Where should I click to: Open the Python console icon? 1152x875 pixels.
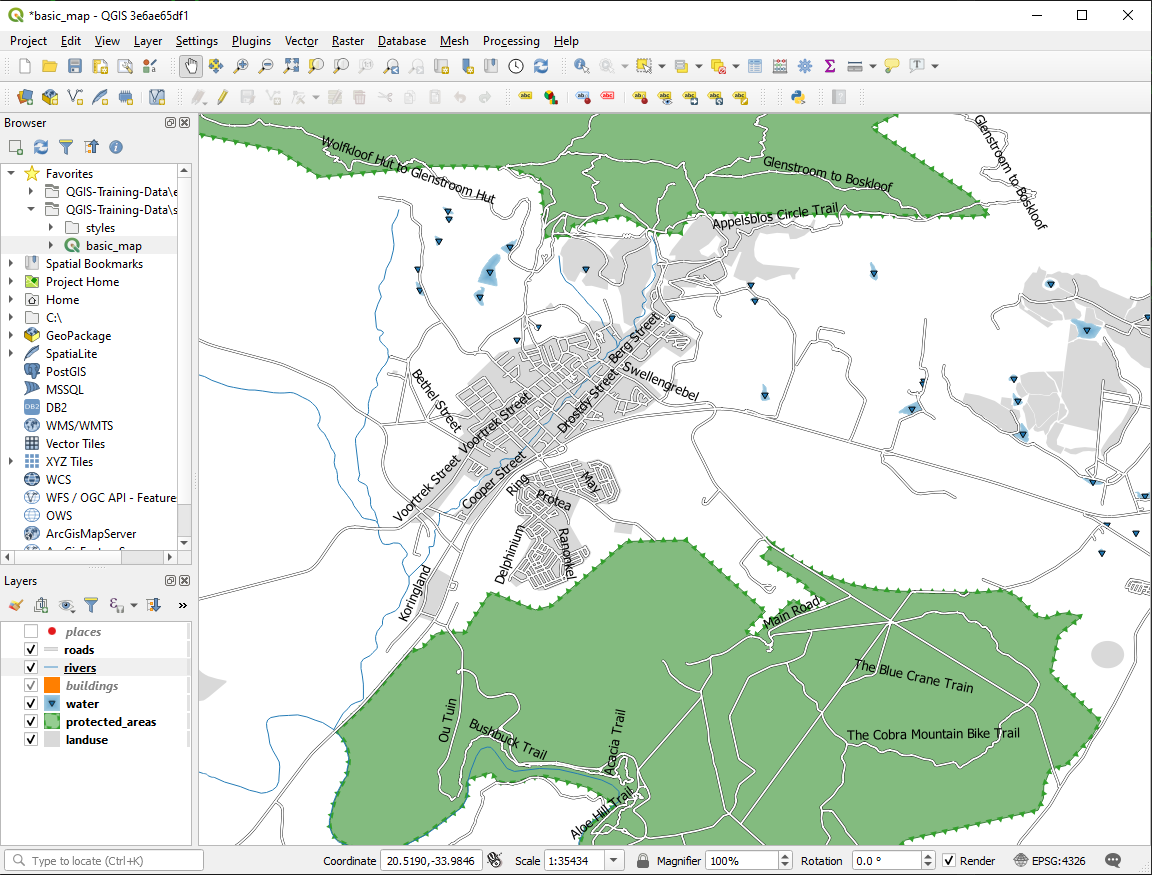[x=797, y=97]
